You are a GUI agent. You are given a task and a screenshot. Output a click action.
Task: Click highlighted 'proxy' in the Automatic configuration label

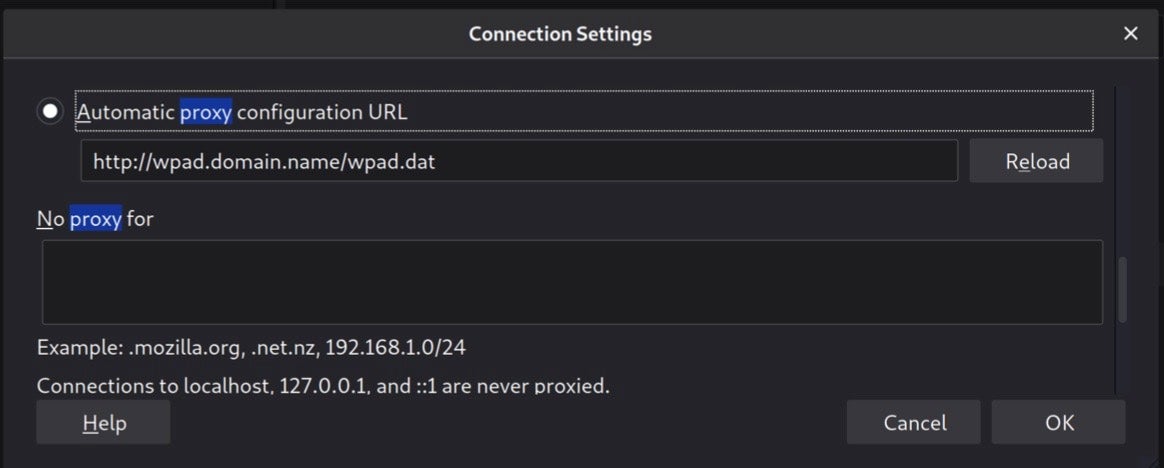(x=205, y=112)
